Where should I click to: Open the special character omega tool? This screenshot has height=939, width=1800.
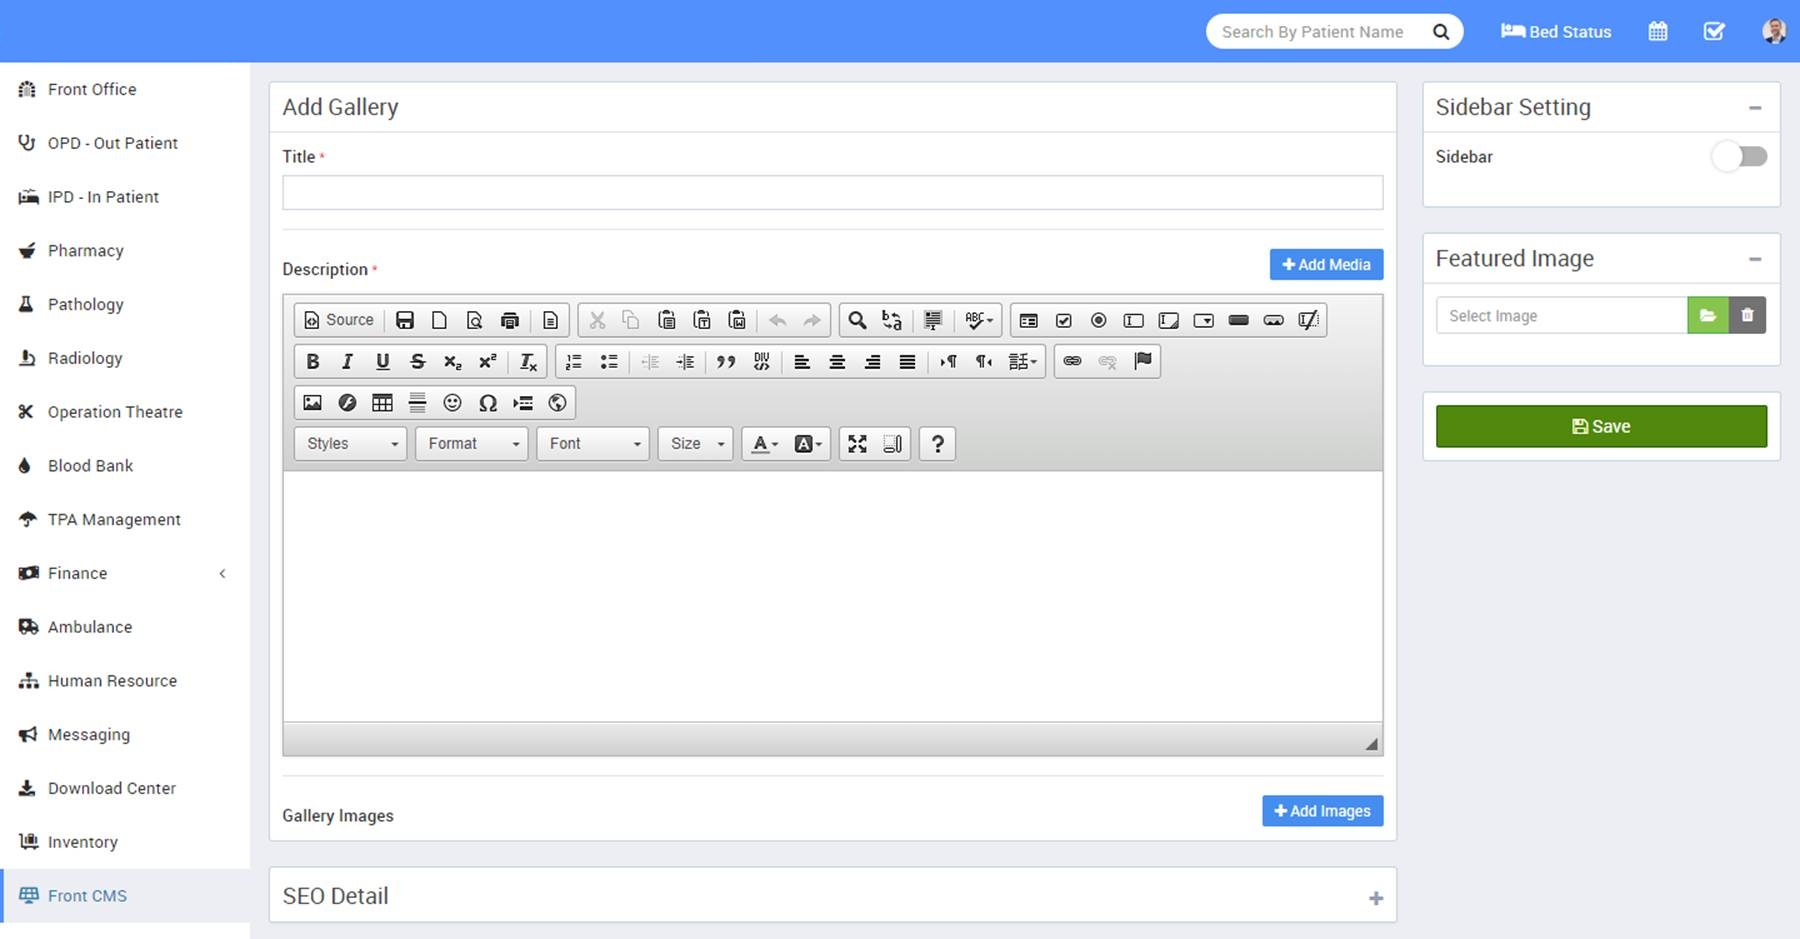(487, 403)
